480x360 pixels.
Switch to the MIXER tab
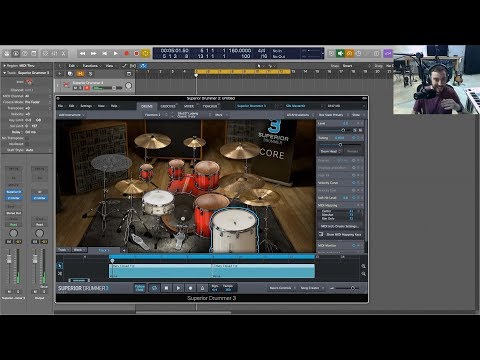point(189,106)
